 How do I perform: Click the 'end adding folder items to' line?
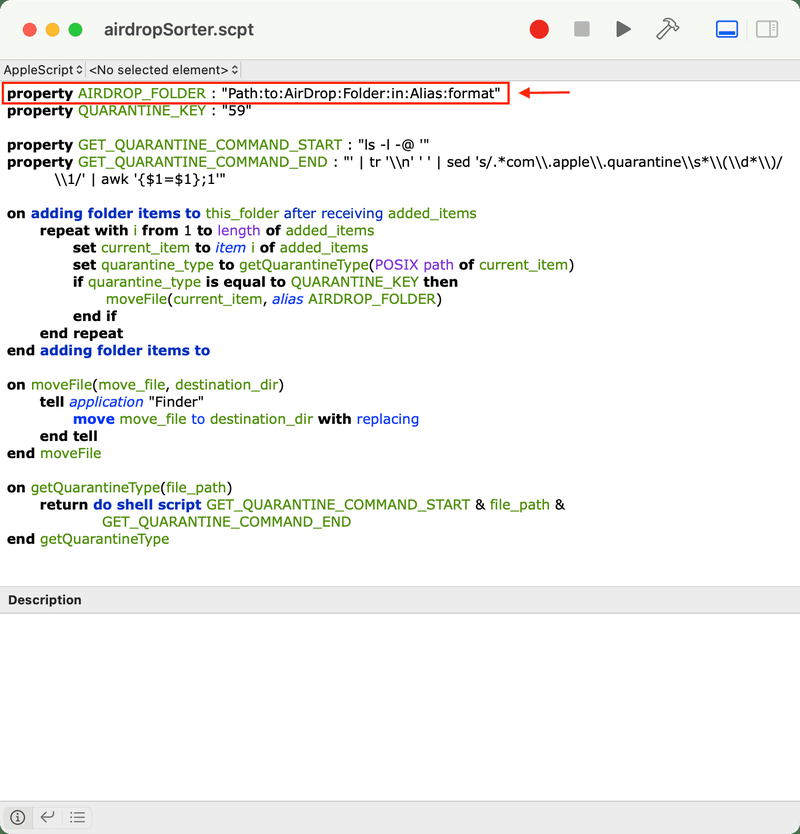(109, 351)
